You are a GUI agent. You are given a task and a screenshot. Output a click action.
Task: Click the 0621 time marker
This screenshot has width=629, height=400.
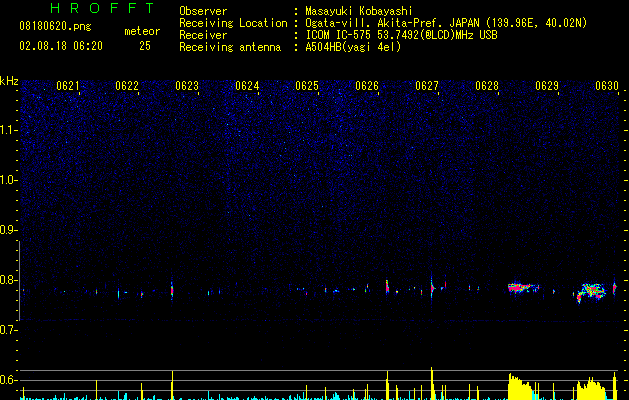(x=67, y=86)
